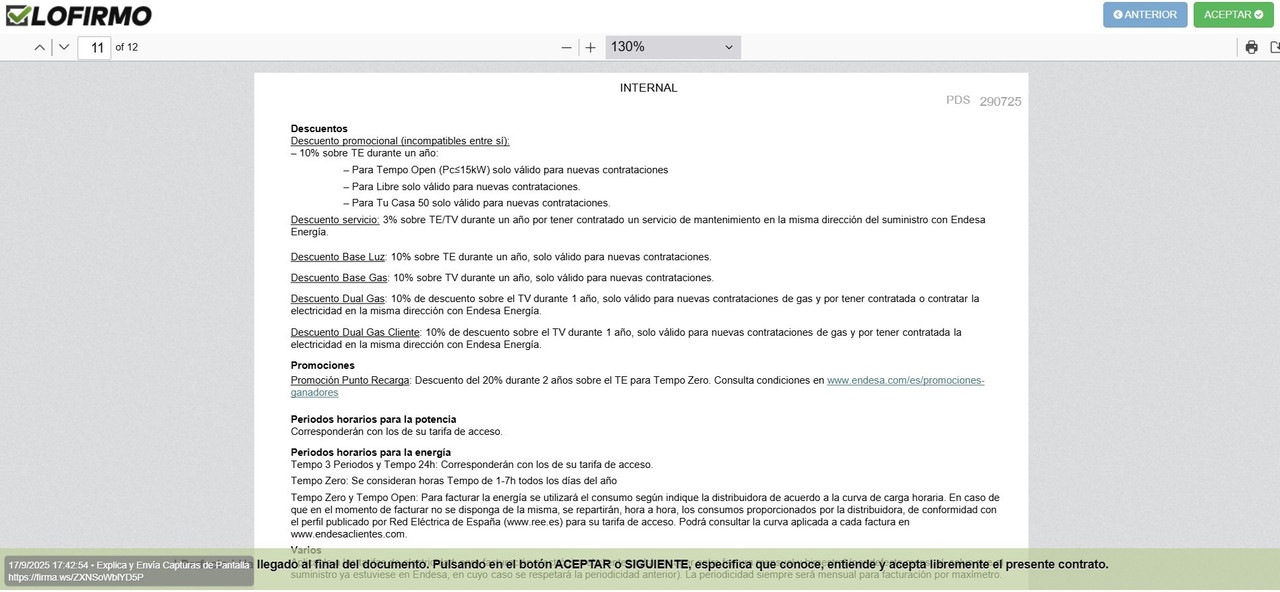Click the 'PDS 290725' document code
Screen dimensions: 1280x592
(x=984, y=101)
